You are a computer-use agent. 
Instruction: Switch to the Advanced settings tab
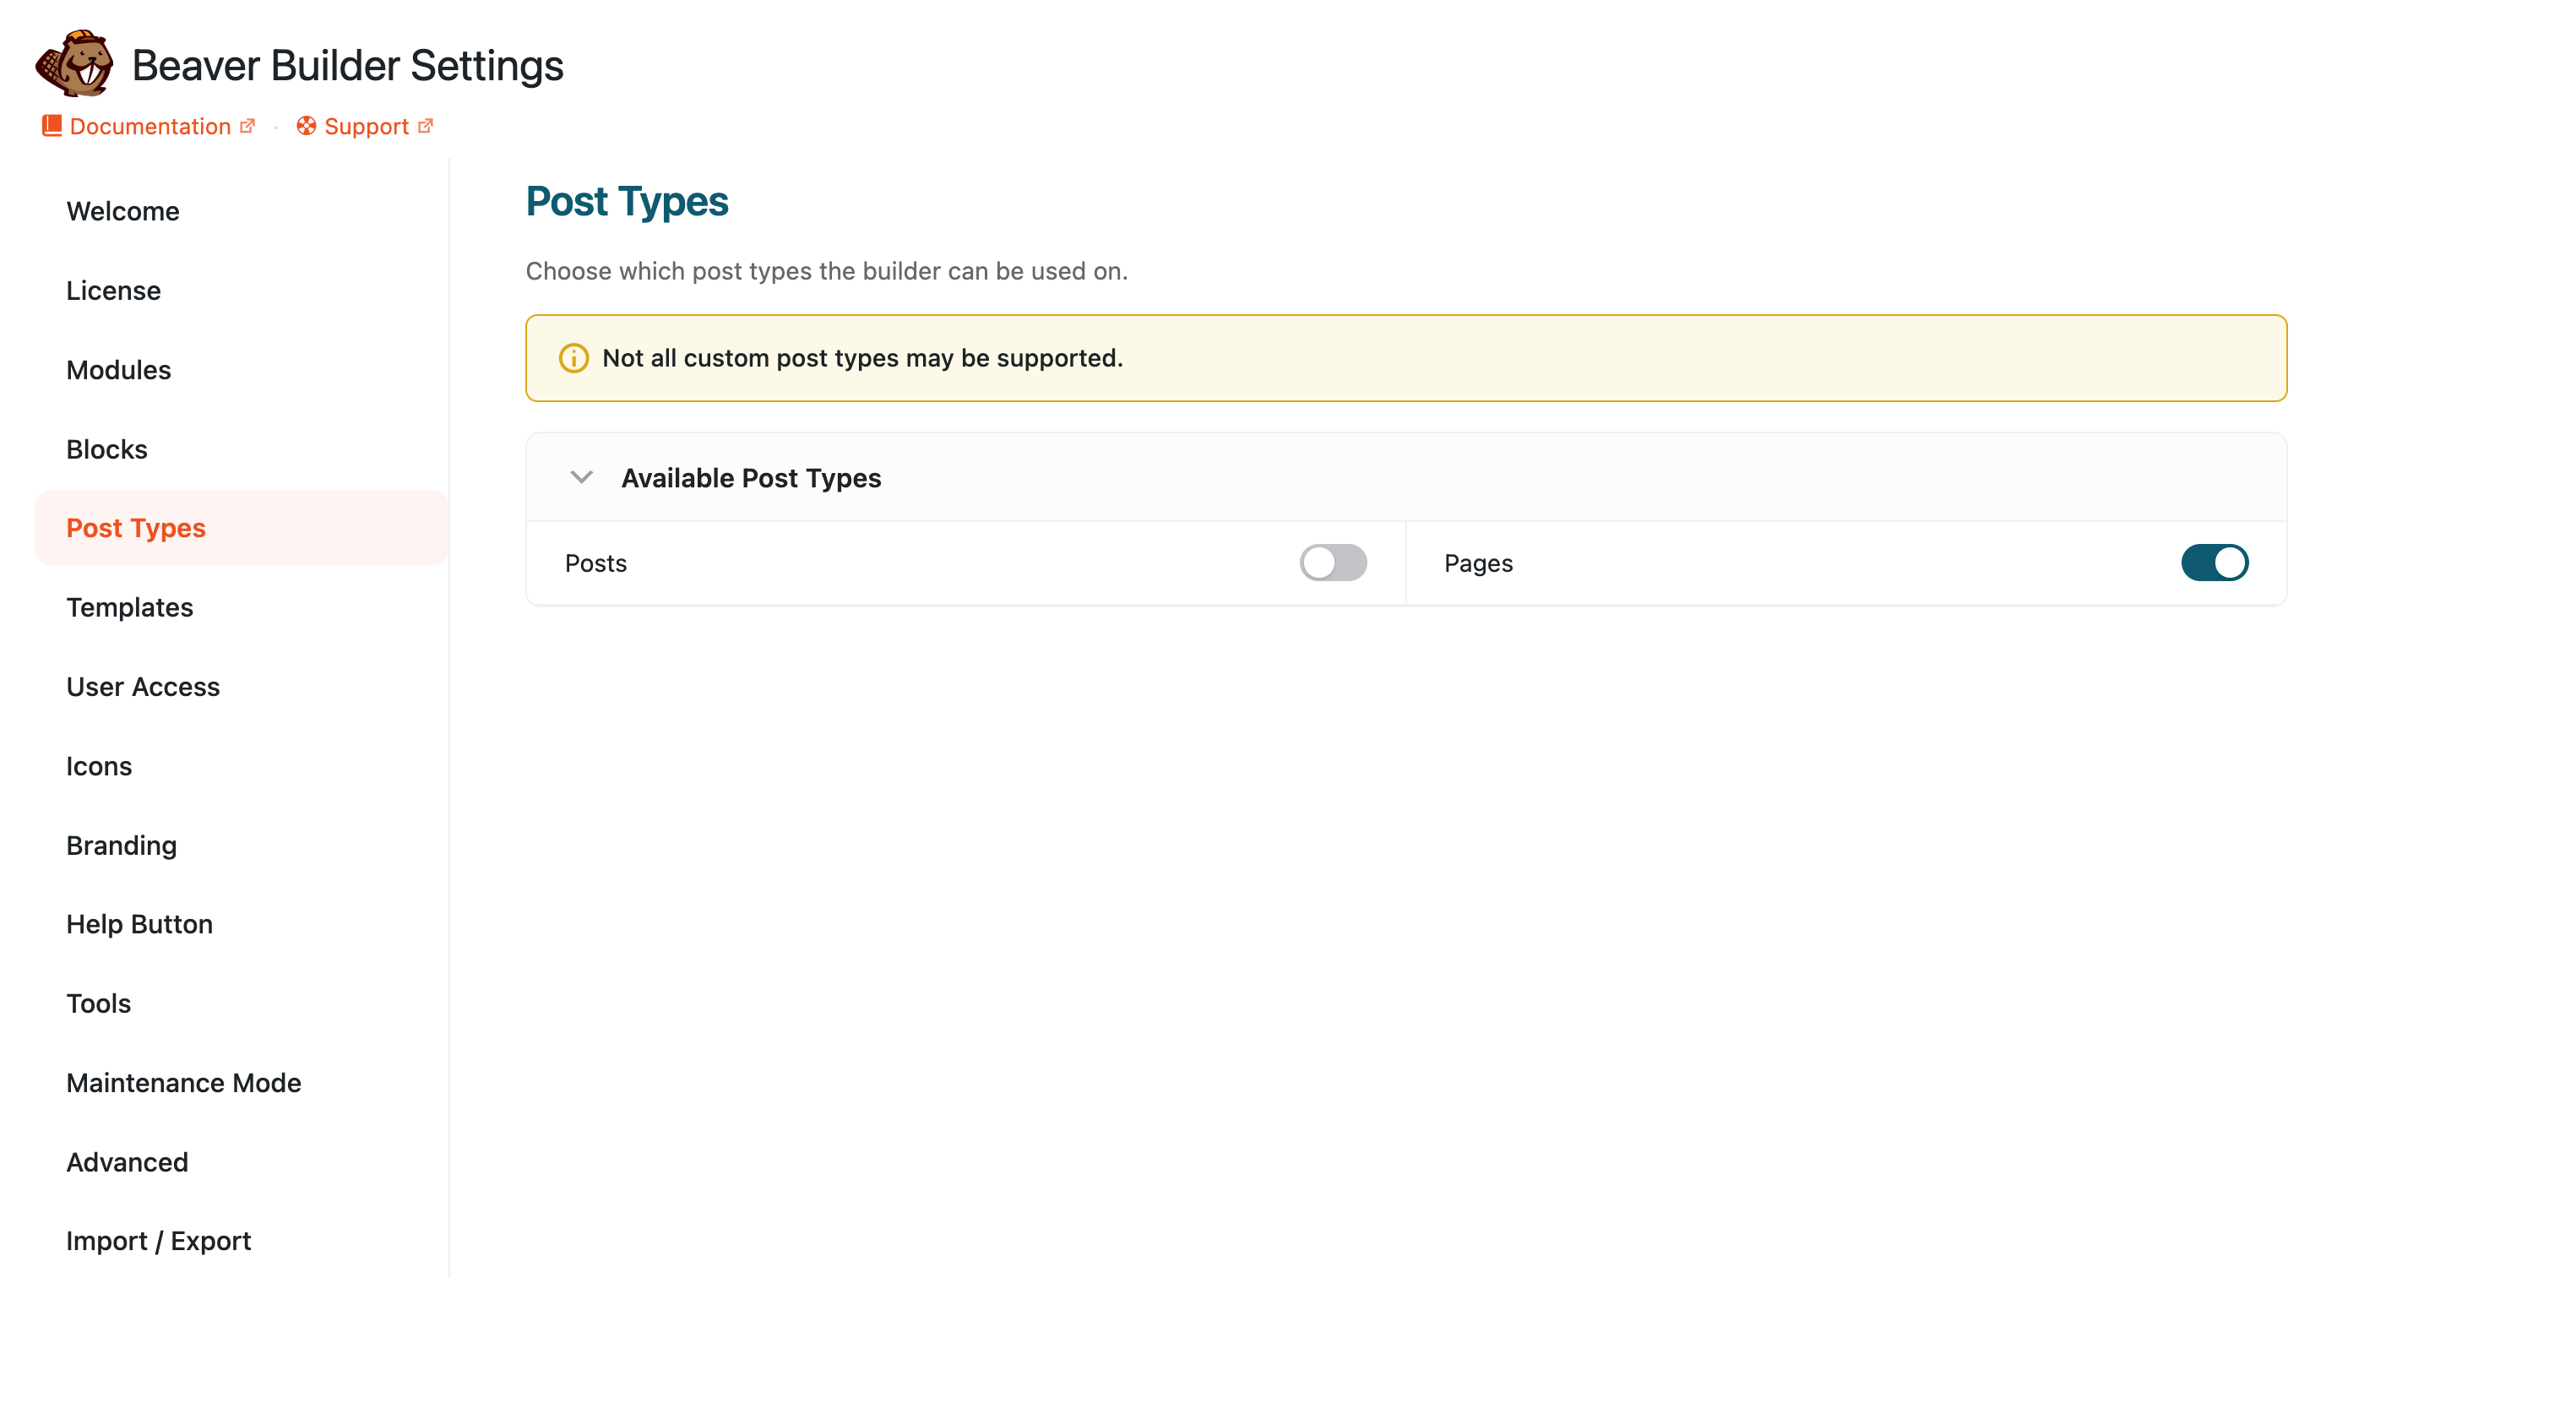pyautogui.click(x=242, y=1162)
